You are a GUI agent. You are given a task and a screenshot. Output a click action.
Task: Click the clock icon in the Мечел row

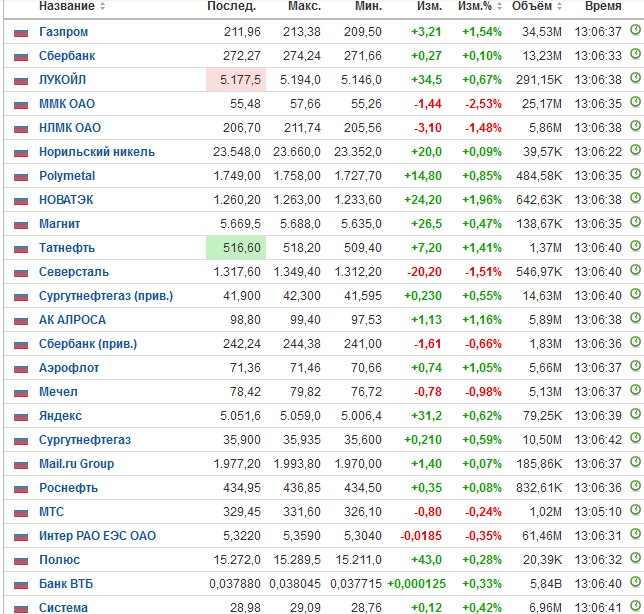pyautogui.click(x=635, y=390)
